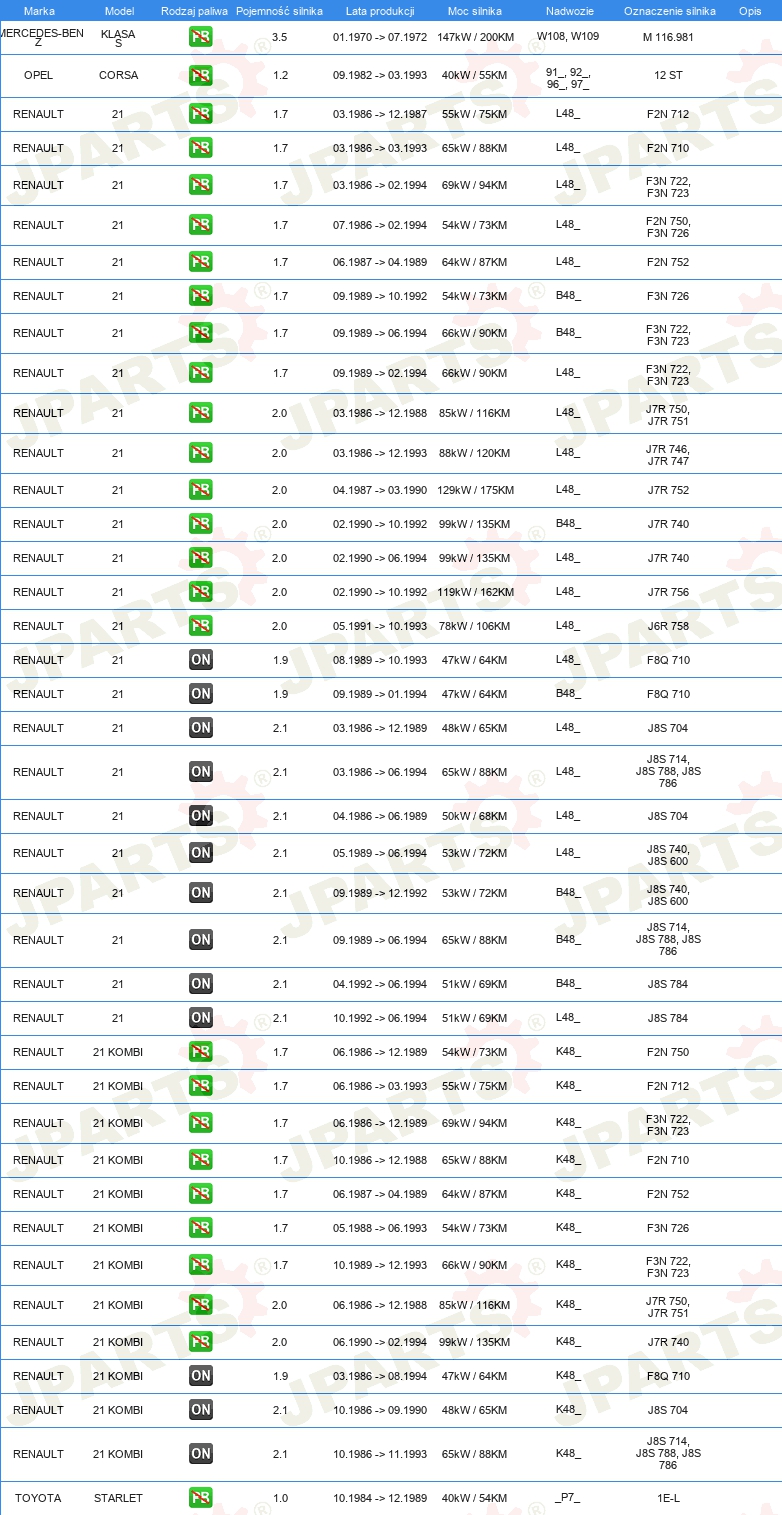This screenshot has width=782, height=1515.
Task: Click the 40kW / 55KM power cell
Action: (475, 75)
